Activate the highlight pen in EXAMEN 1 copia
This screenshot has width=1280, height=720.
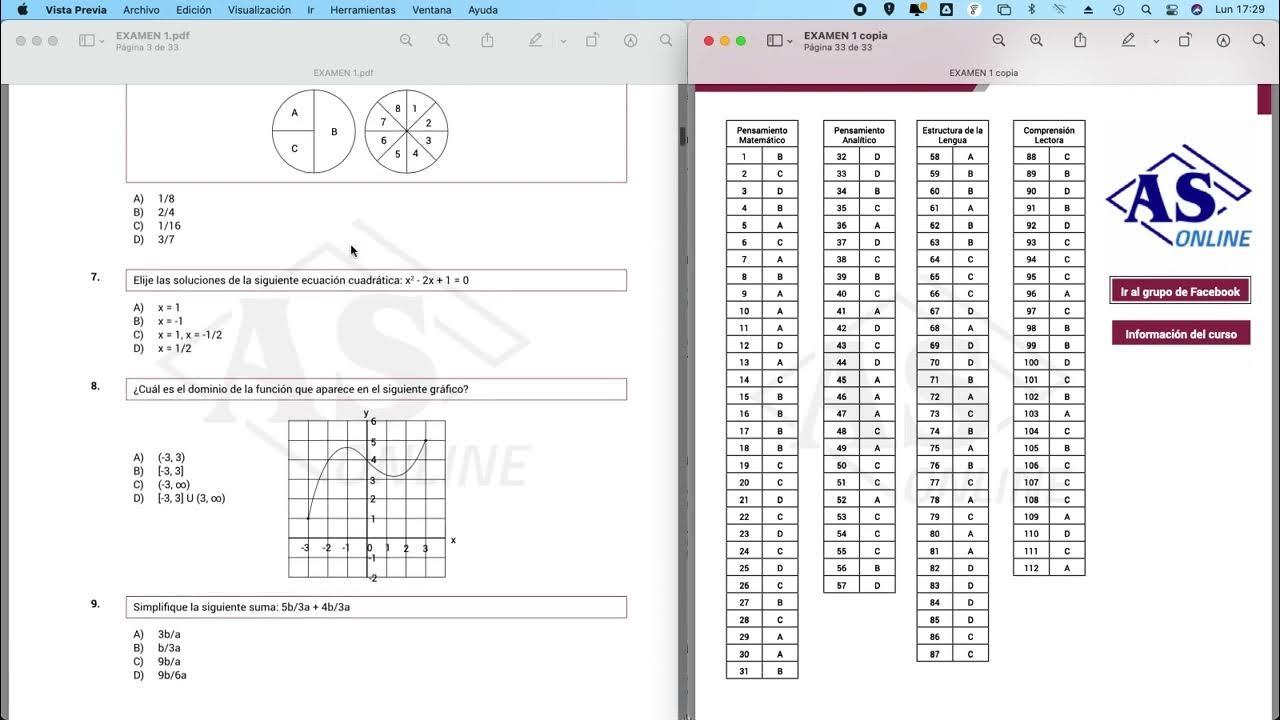tap(1128, 40)
